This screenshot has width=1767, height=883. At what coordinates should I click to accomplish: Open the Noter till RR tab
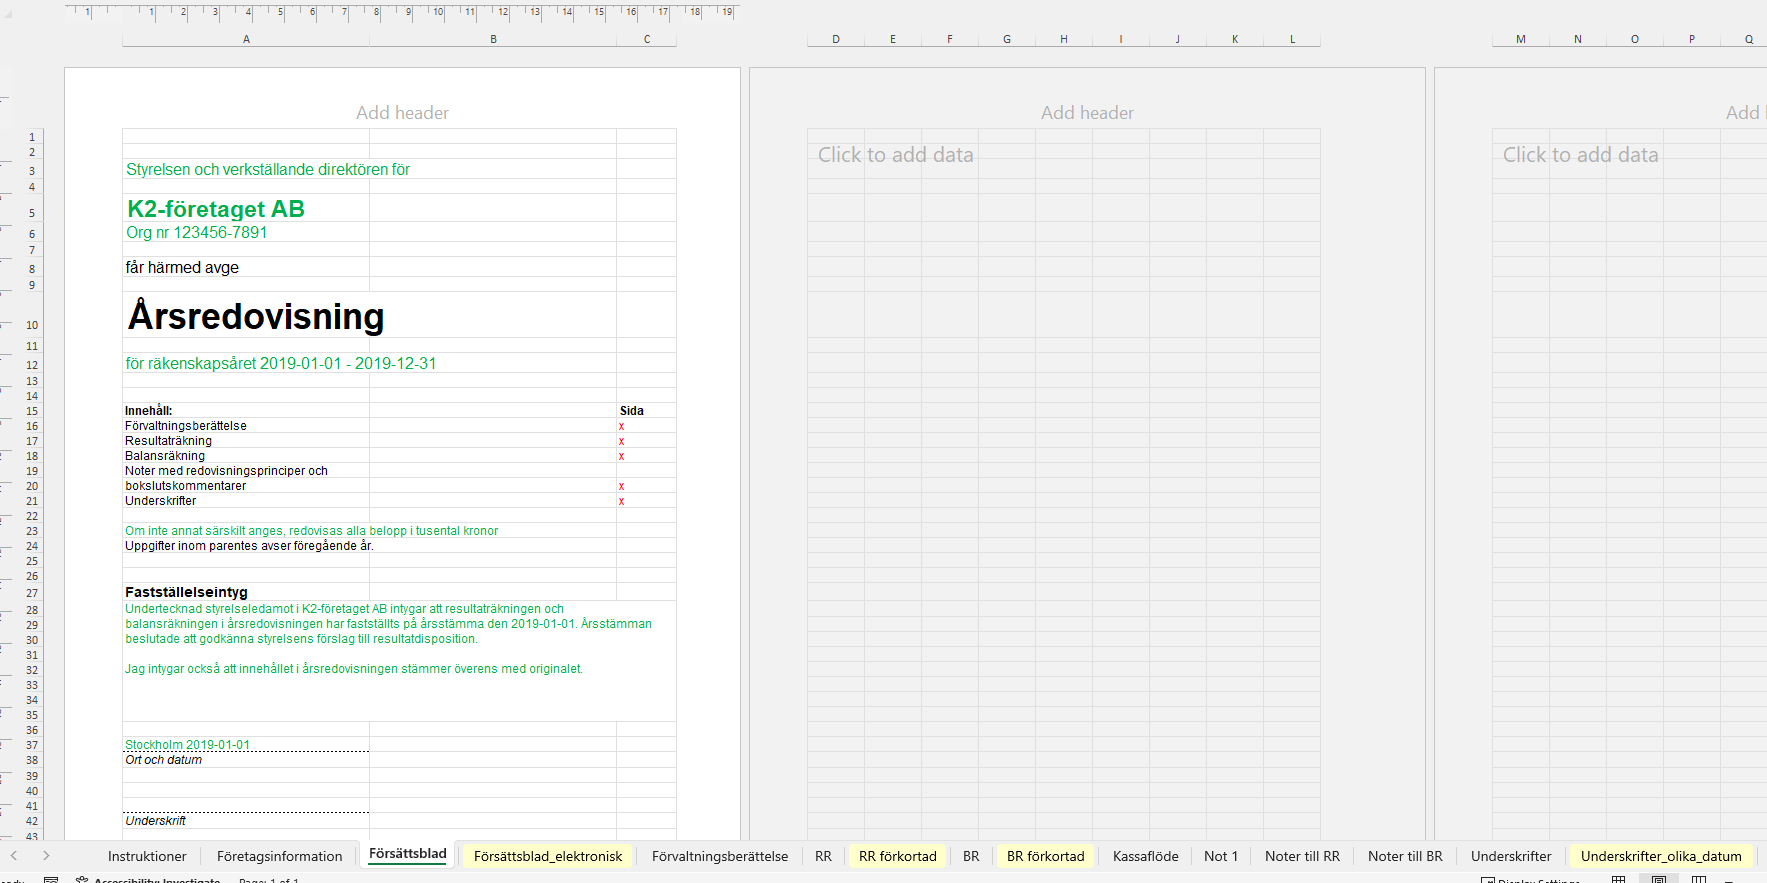pos(1301,856)
